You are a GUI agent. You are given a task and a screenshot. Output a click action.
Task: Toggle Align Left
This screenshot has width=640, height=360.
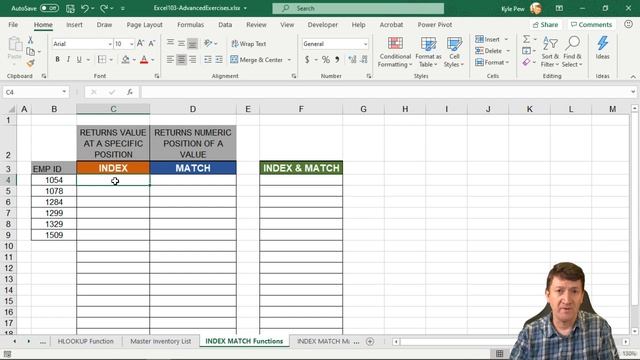(x=170, y=60)
